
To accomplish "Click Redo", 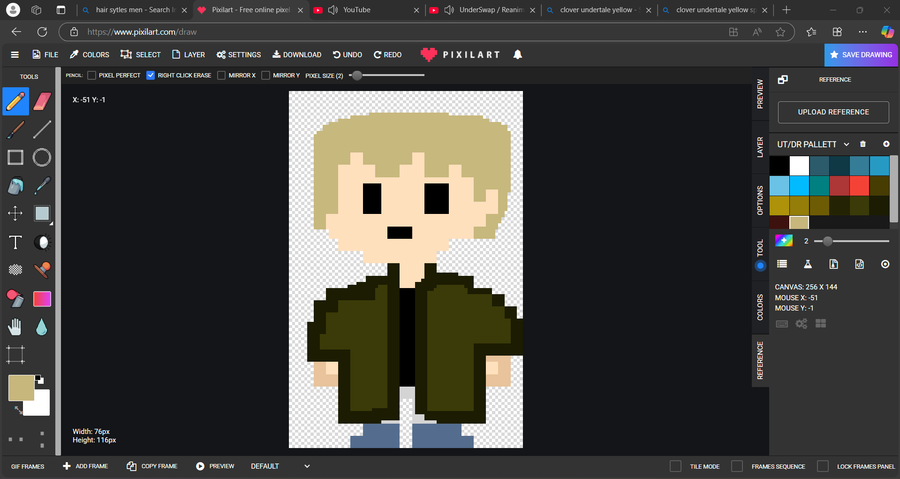I will tap(387, 54).
